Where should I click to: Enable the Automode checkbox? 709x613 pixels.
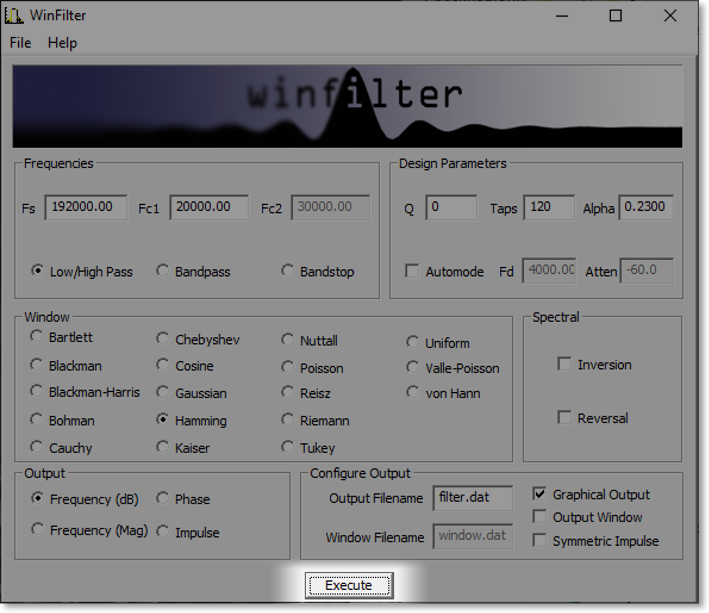pos(412,271)
